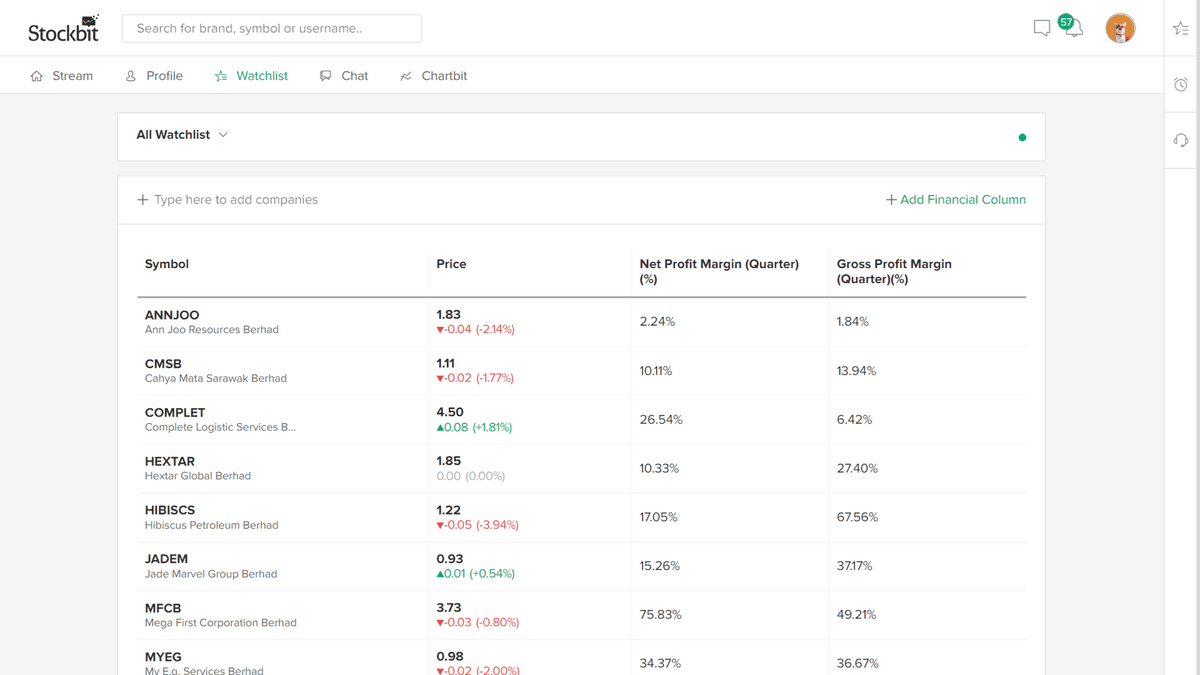Switch to the Chartbit tab
This screenshot has width=1200, height=675.
(434, 76)
